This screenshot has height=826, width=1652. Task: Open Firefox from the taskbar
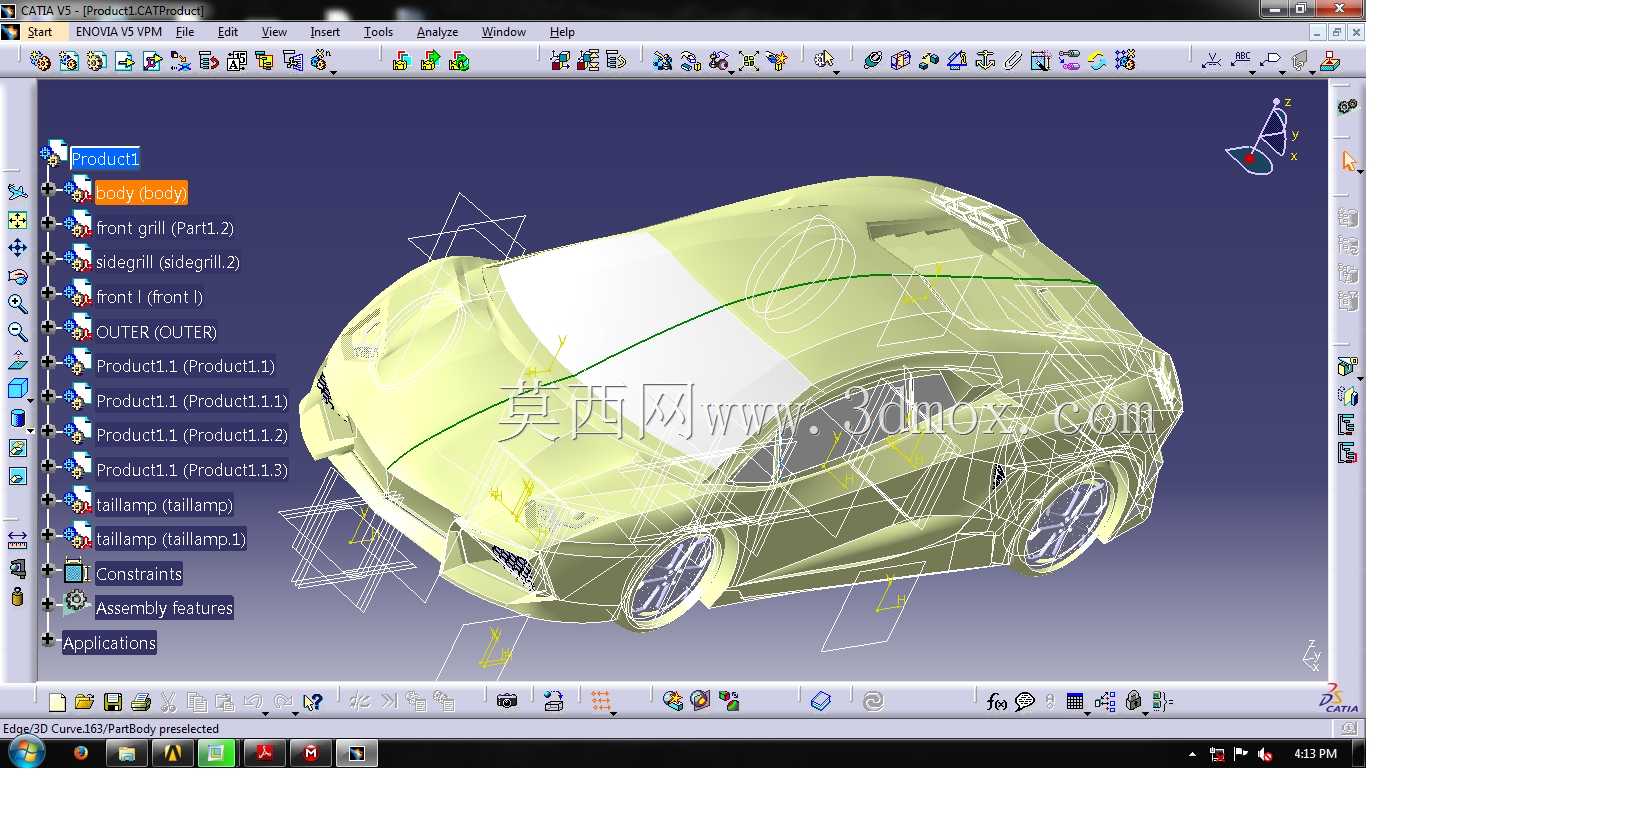(x=81, y=753)
